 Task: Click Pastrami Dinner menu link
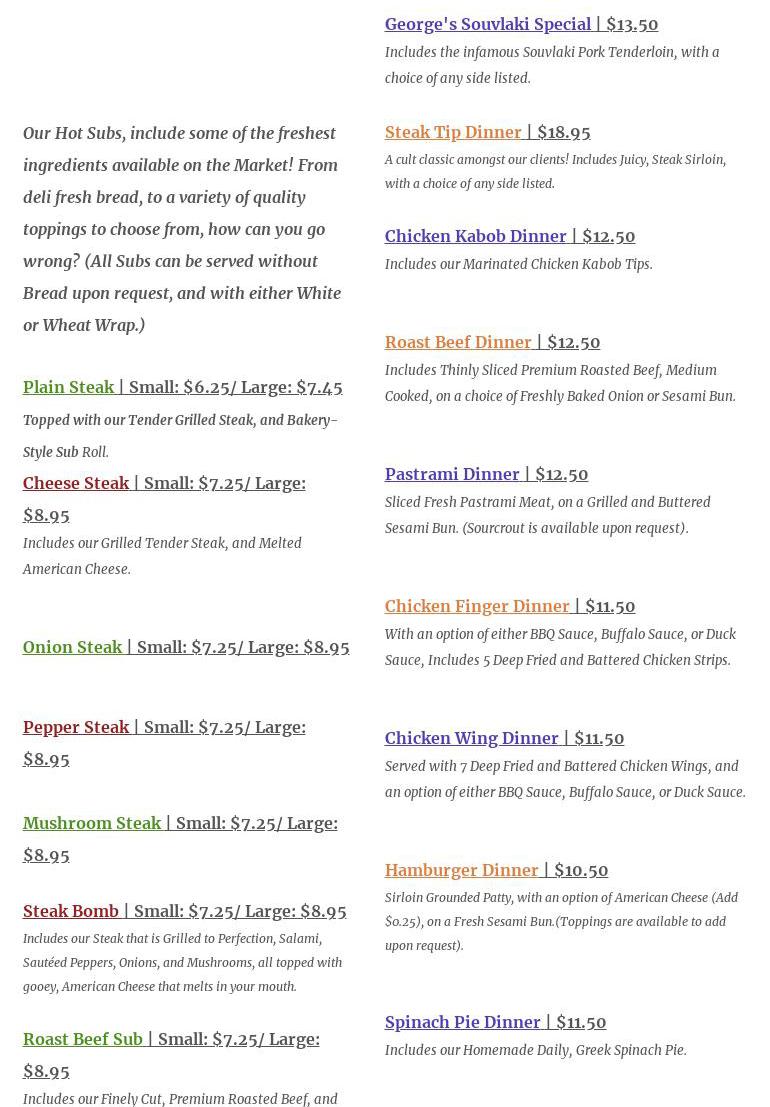452,474
